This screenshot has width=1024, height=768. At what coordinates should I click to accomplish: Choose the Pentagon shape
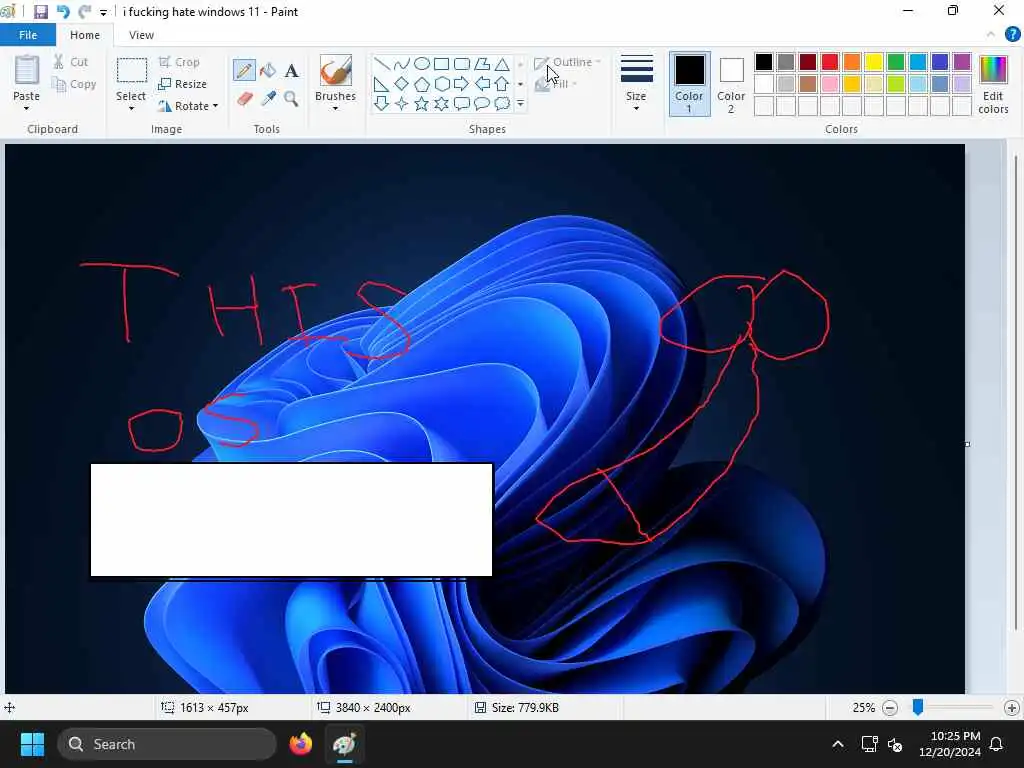(422, 84)
